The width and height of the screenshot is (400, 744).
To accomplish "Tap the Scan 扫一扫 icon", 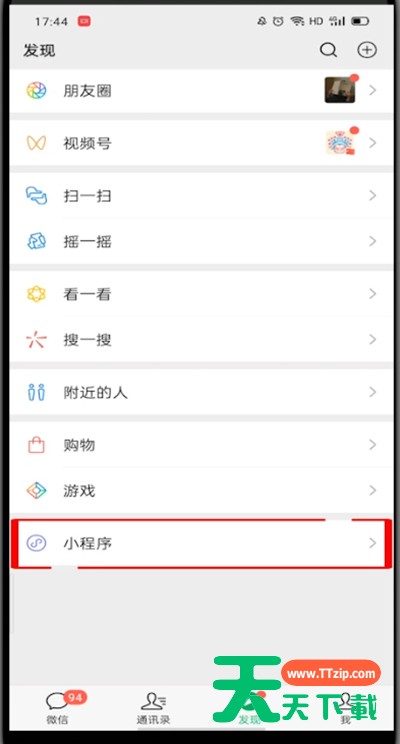I will (36, 195).
